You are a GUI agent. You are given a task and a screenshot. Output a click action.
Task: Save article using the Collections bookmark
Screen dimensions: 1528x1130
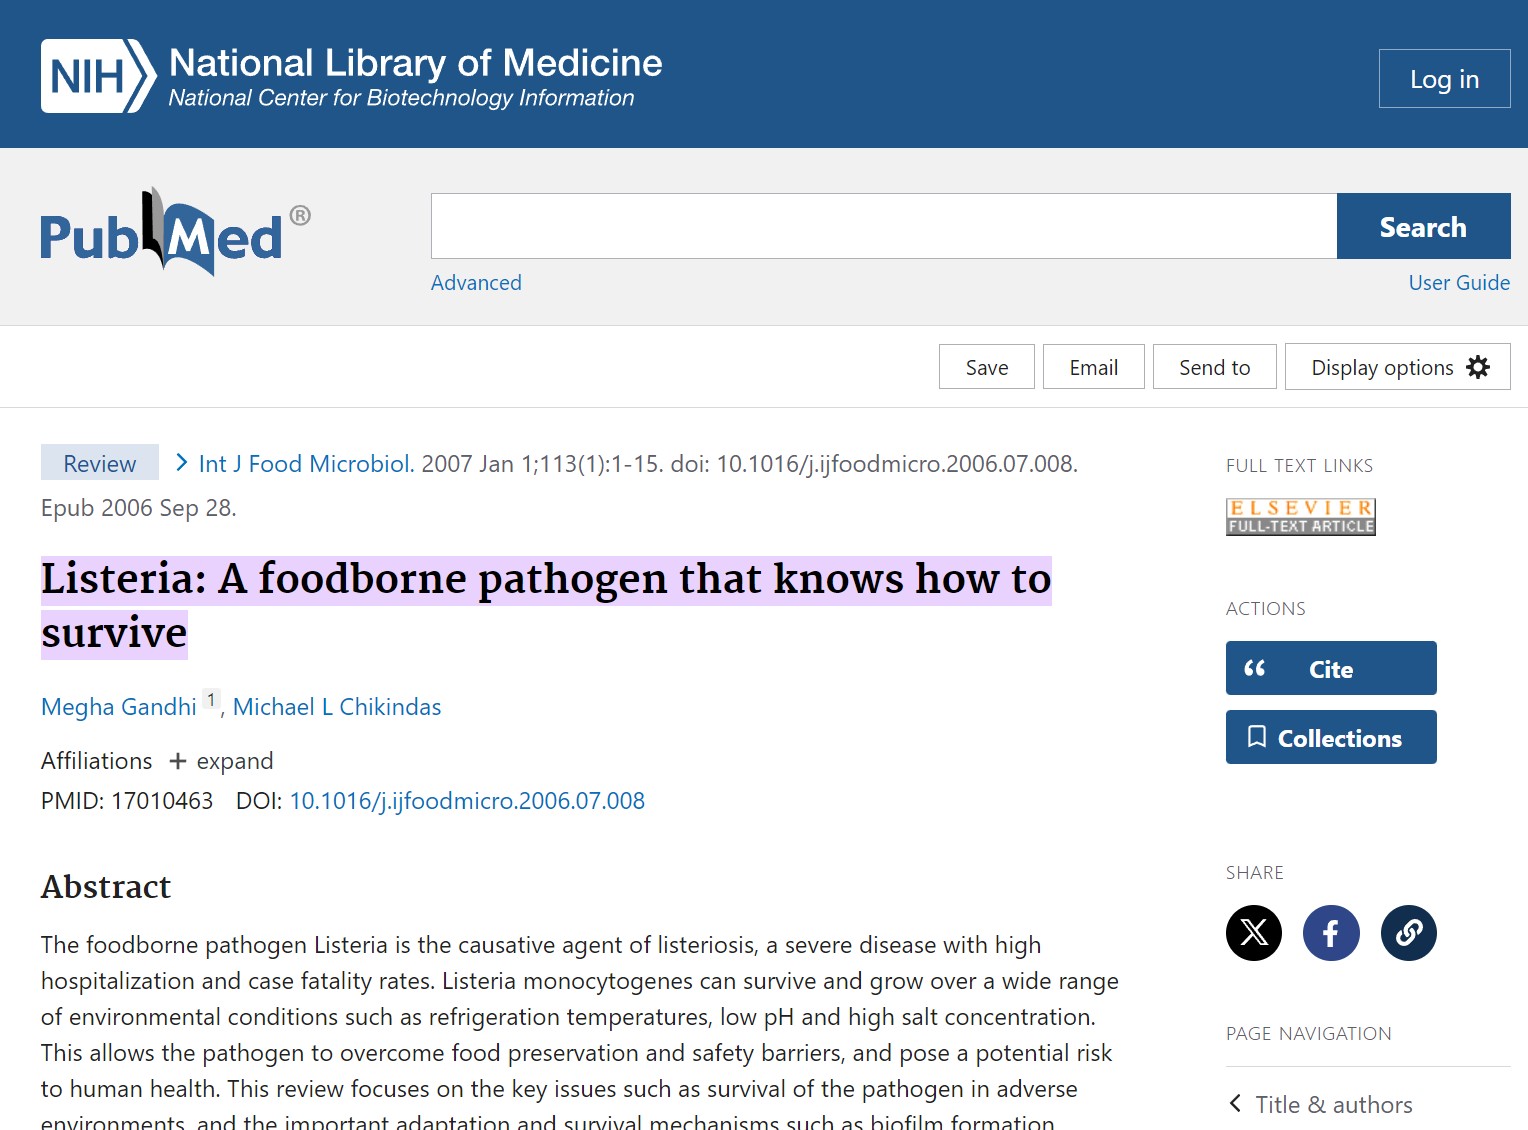pos(1330,737)
